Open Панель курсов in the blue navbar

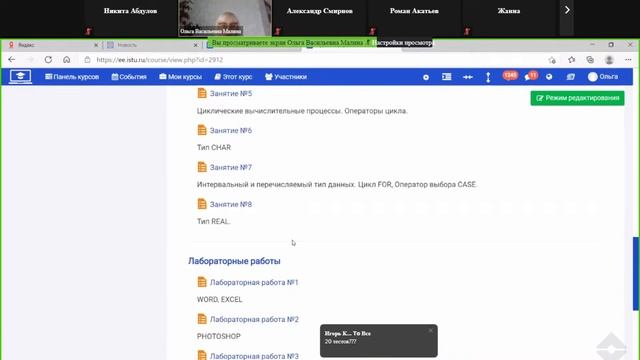click(x=72, y=77)
